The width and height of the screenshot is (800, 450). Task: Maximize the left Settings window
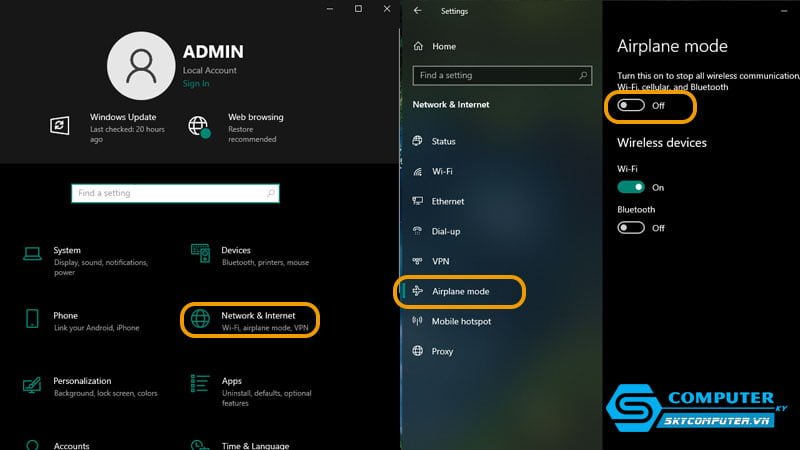(359, 9)
